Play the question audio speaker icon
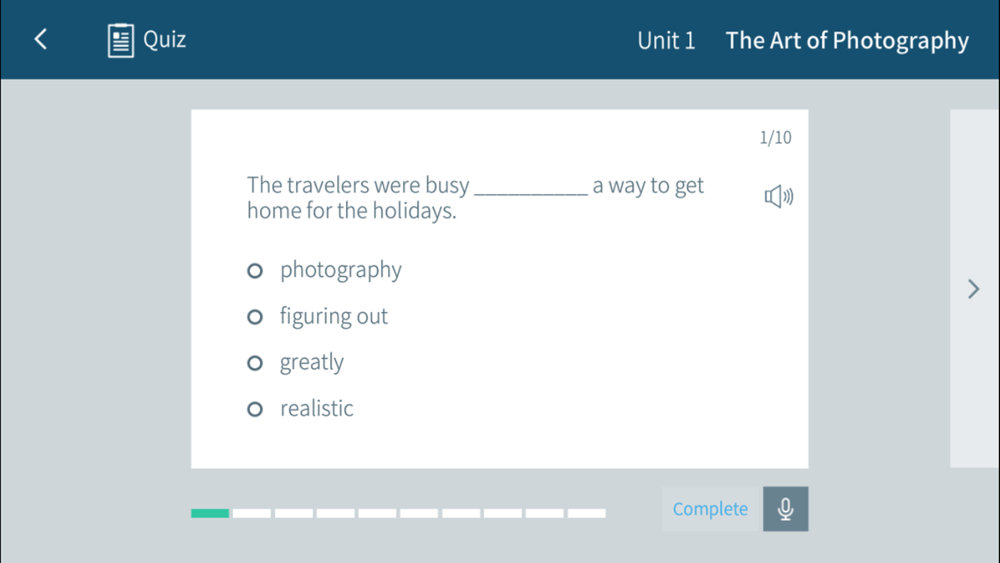 click(778, 196)
